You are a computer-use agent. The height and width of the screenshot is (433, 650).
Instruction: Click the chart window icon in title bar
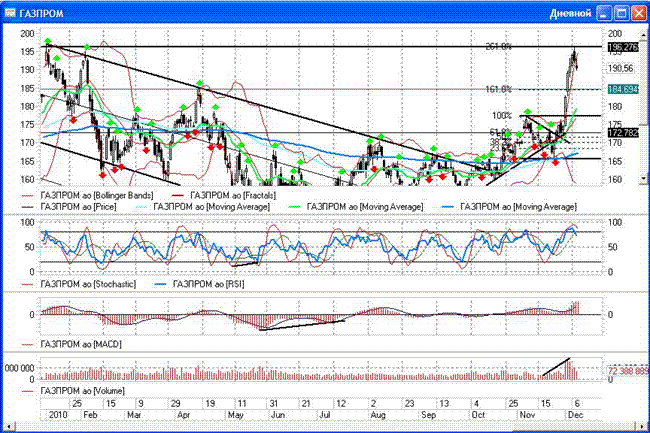coord(10,13)
